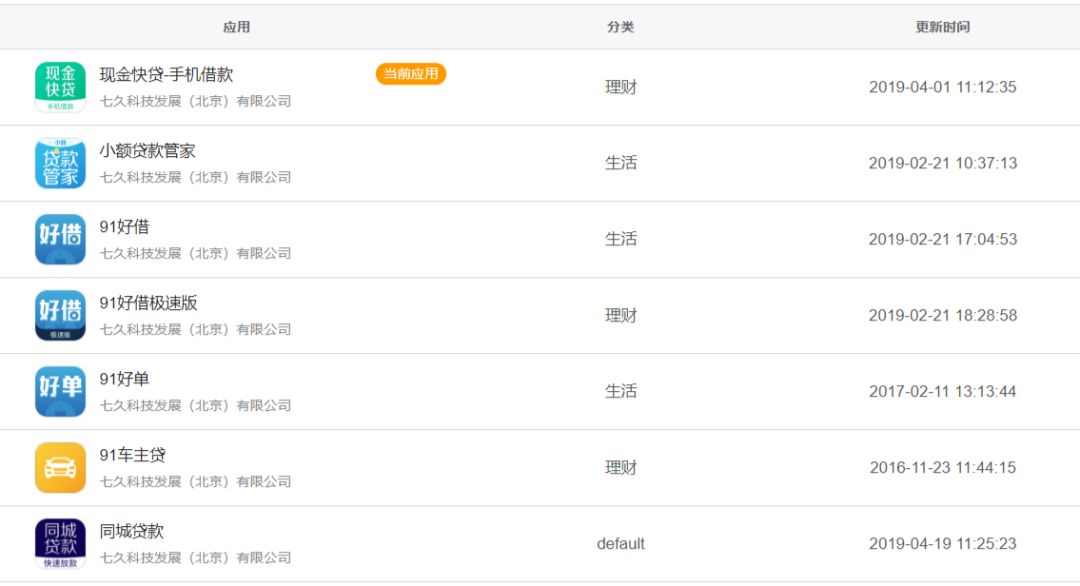Click the 理财 category of 现金快贷
This screenshot has width=1080, height=586.
620,87
